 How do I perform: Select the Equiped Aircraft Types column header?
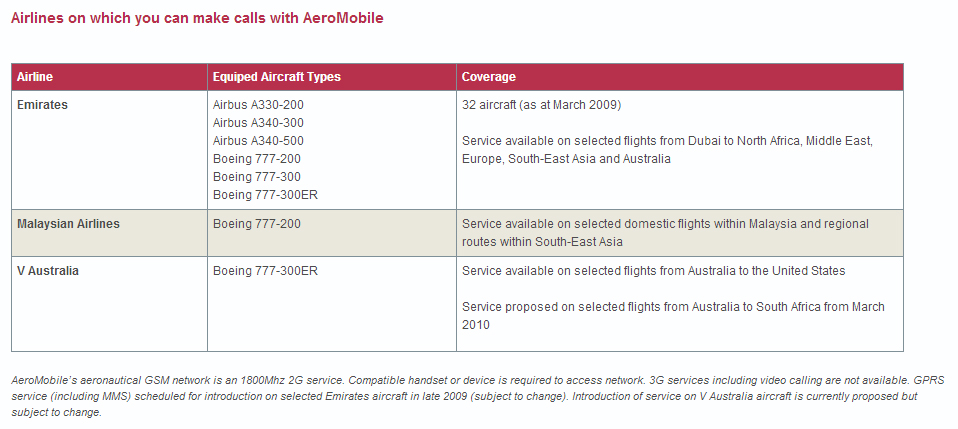pyautogui.click(x=277, y=77)
